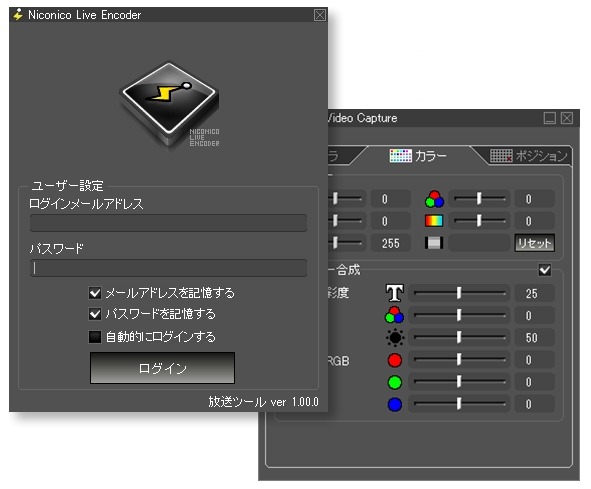The image size is (591, 489).
Task: Click the slider beside the 合成 RGB circles icon
Action: tap(459, 315)
